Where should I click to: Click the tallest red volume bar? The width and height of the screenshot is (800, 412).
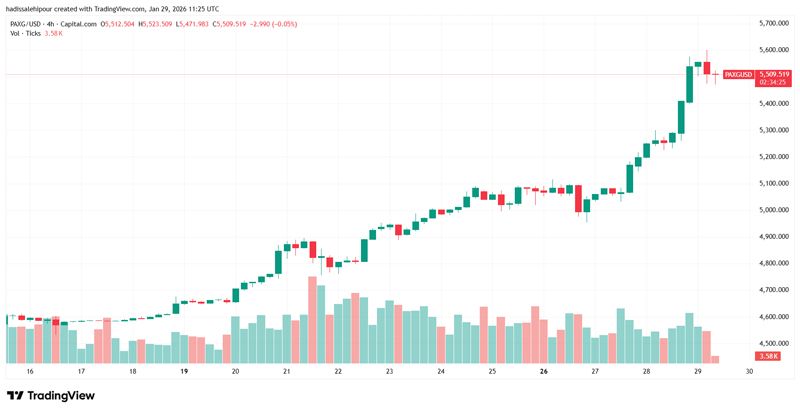(312, 320)
